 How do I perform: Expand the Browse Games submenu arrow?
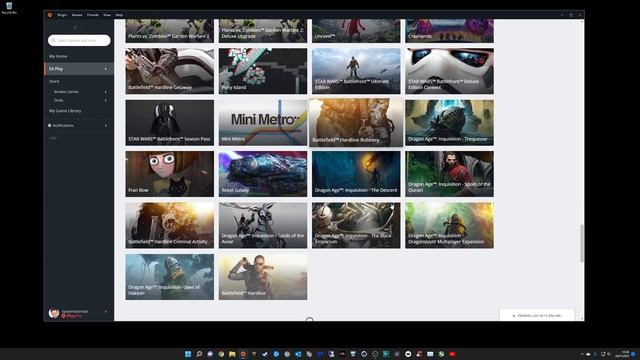(106, 92)
